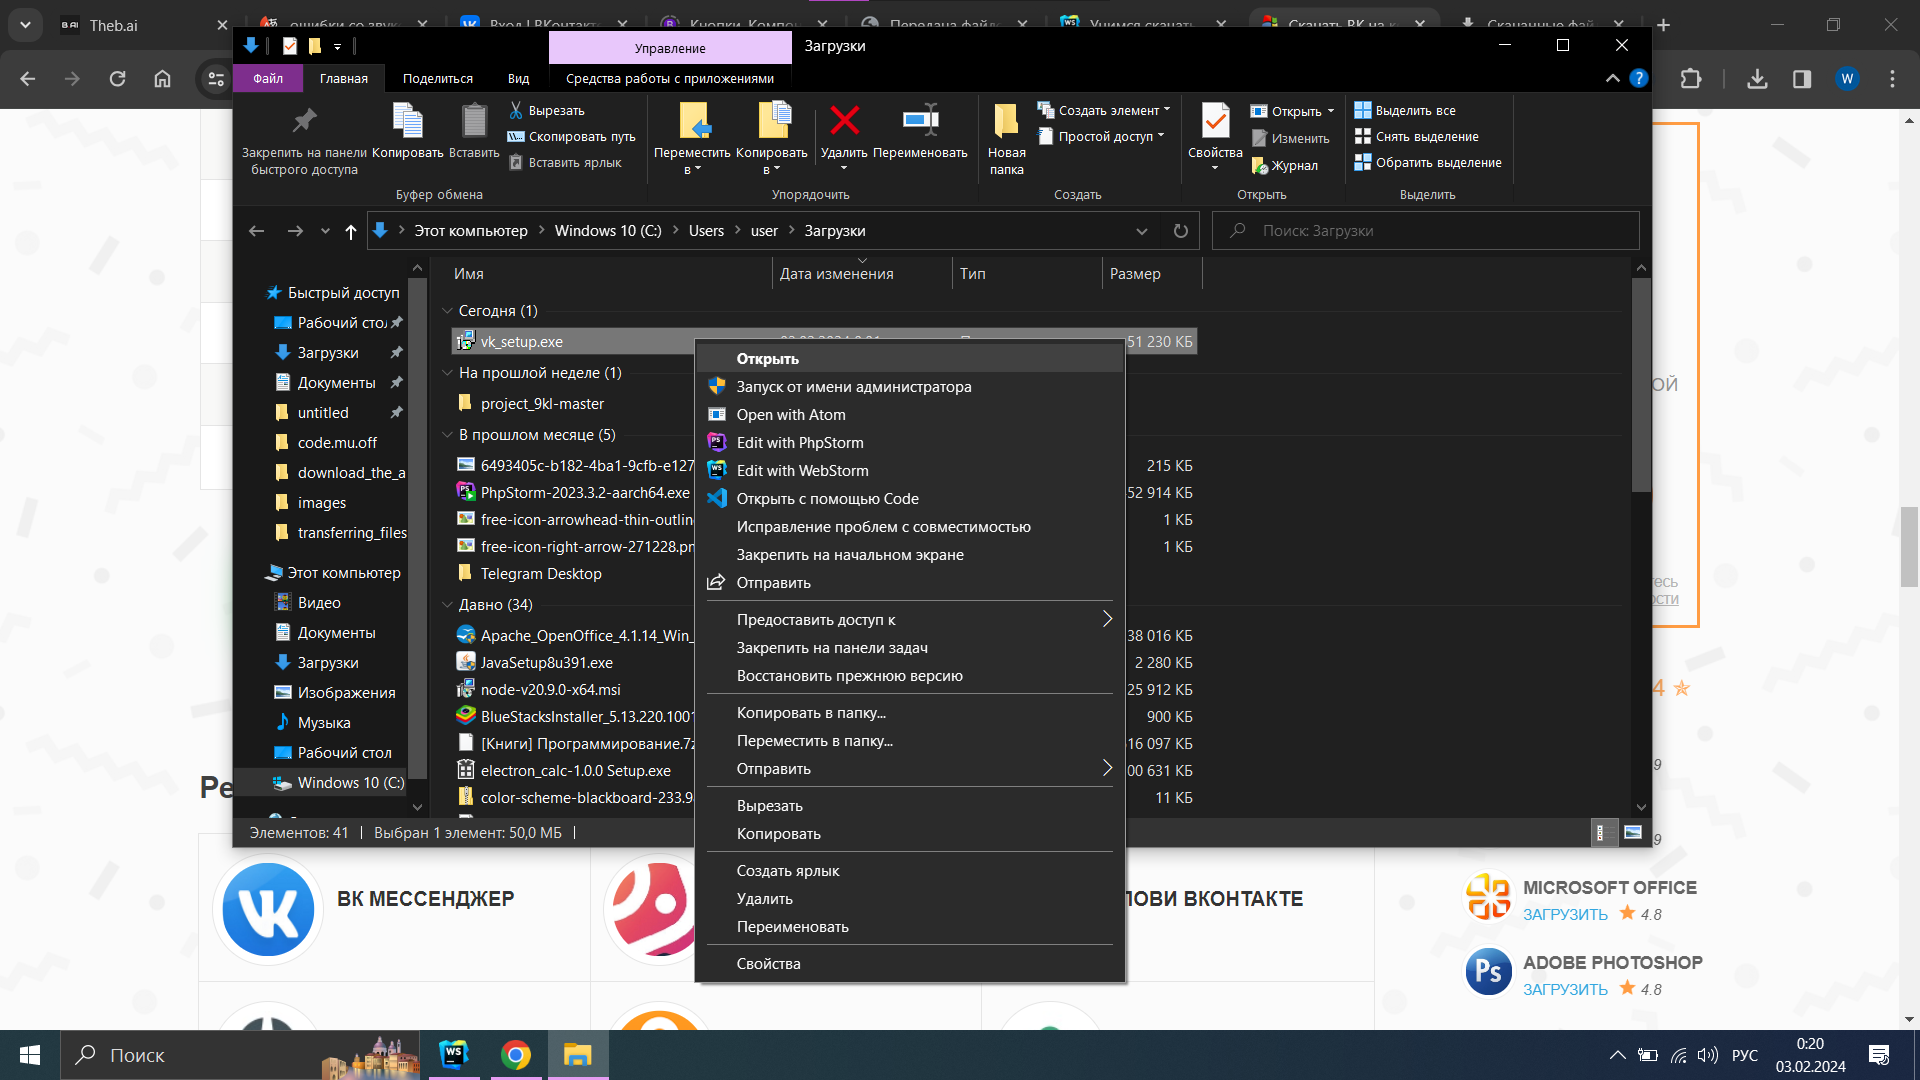Image resolution: width=1920 pixels, height=1080 pixels.
Task: Select Windows 10 (C:) in navigation pane
Action: click(x=340, y=783)
